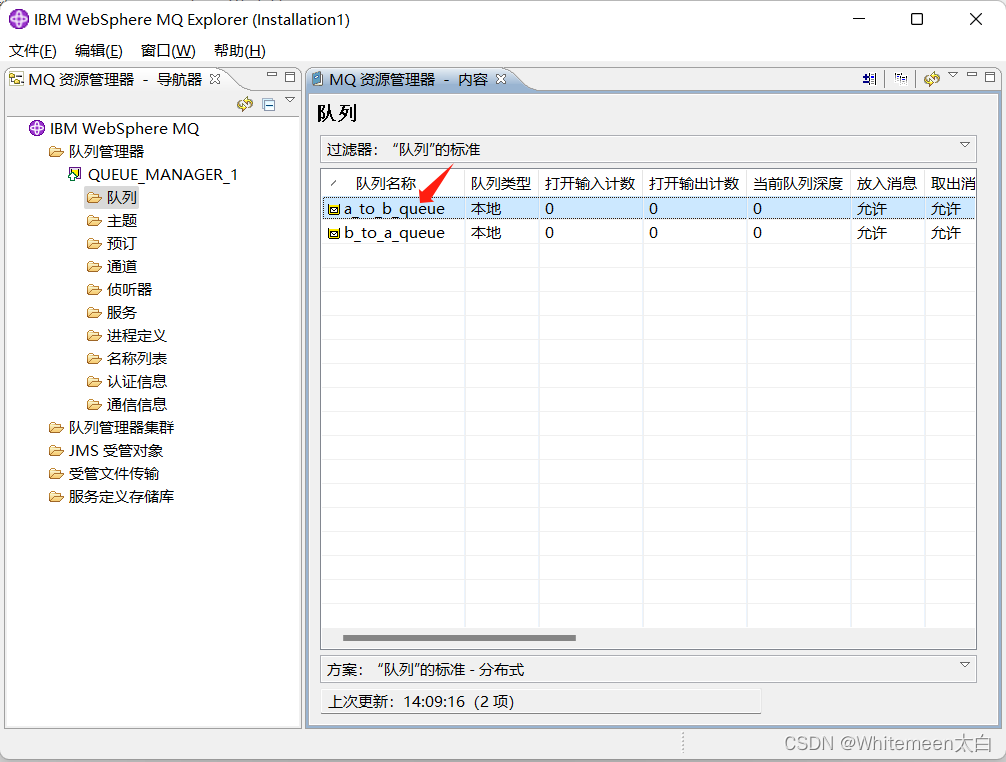Expand the 方案 scheme bar arrow
The width and height of the screenshot is (1006, 762).
964,665
